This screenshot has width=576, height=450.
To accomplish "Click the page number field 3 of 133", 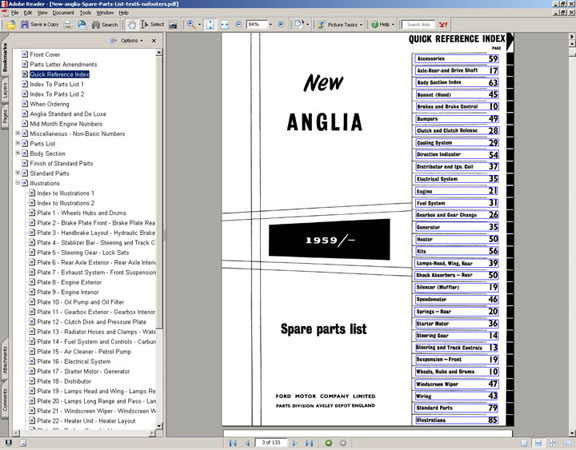I will [x=271, y=443].
